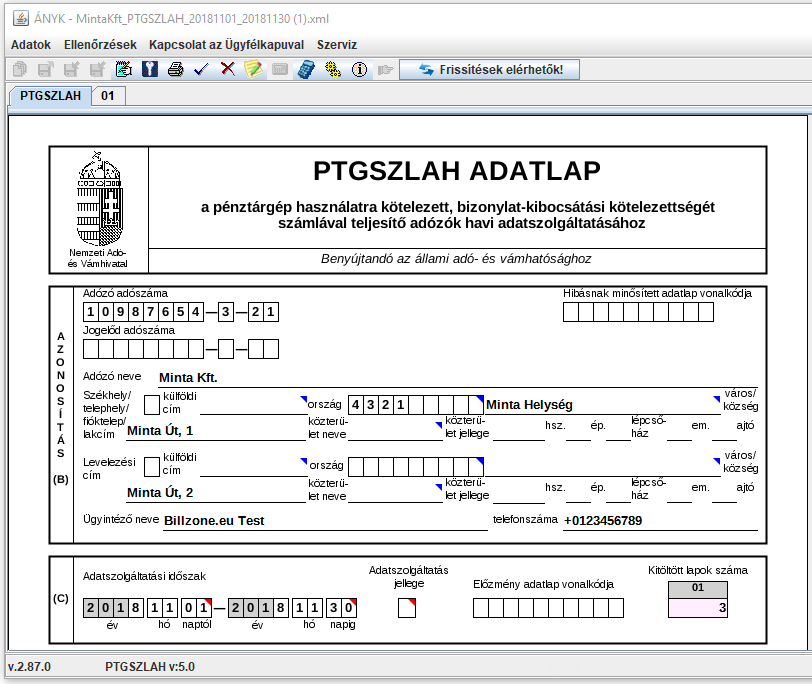Screen dimensions: 812x684
Task: Print the form with the printer icon
Action: tap(176, 69)
